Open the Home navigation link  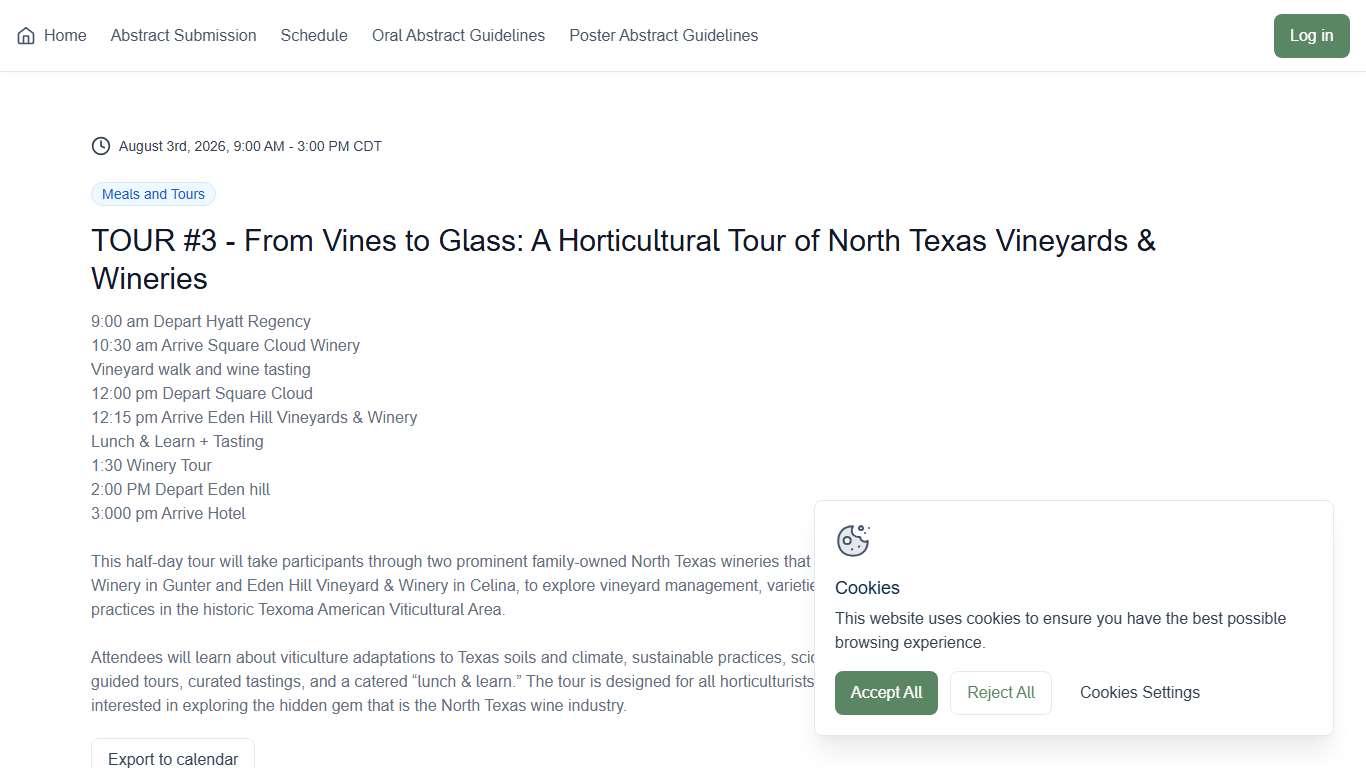65,36
